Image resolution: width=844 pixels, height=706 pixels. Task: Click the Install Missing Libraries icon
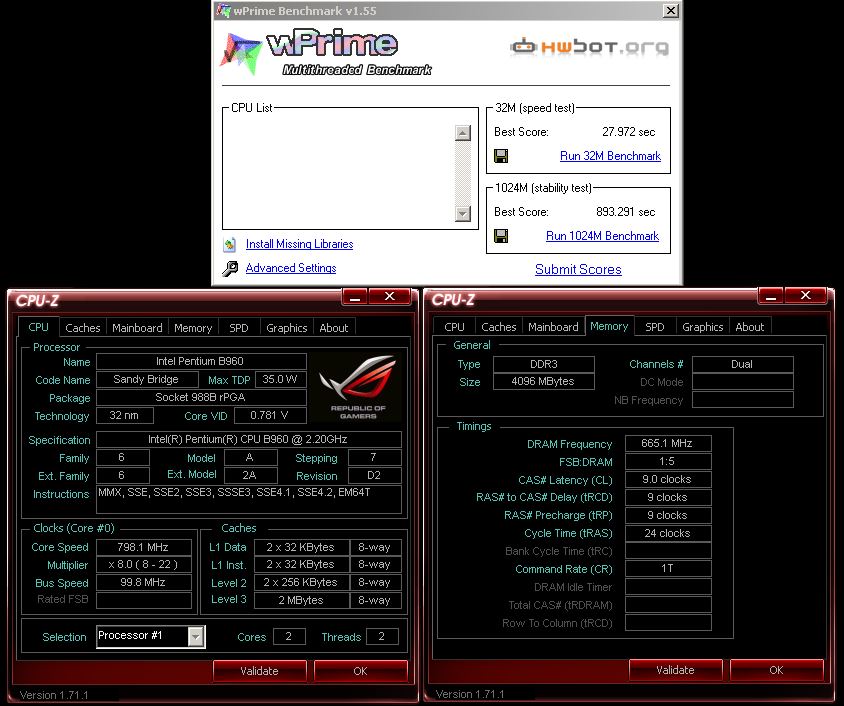pyautogui.click(x=230, y=245)
